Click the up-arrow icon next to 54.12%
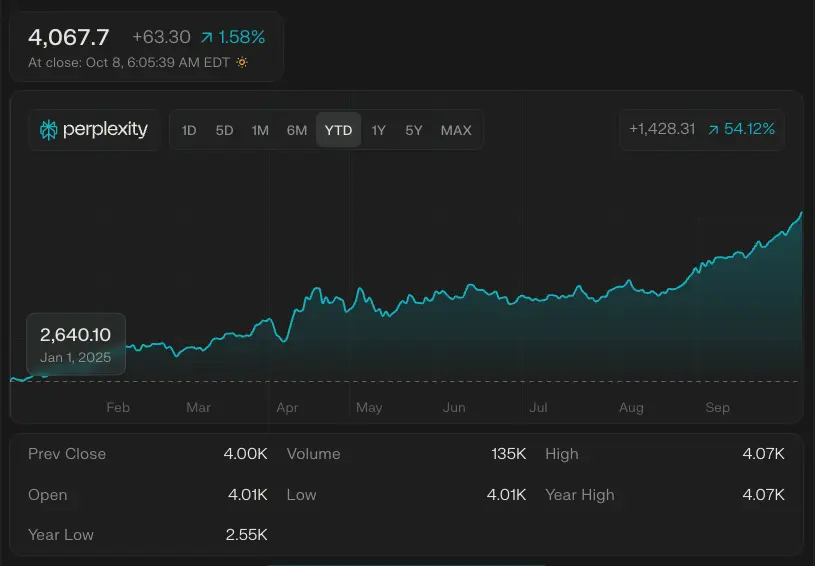The image size is (815, 566). [x=713, y=130]
